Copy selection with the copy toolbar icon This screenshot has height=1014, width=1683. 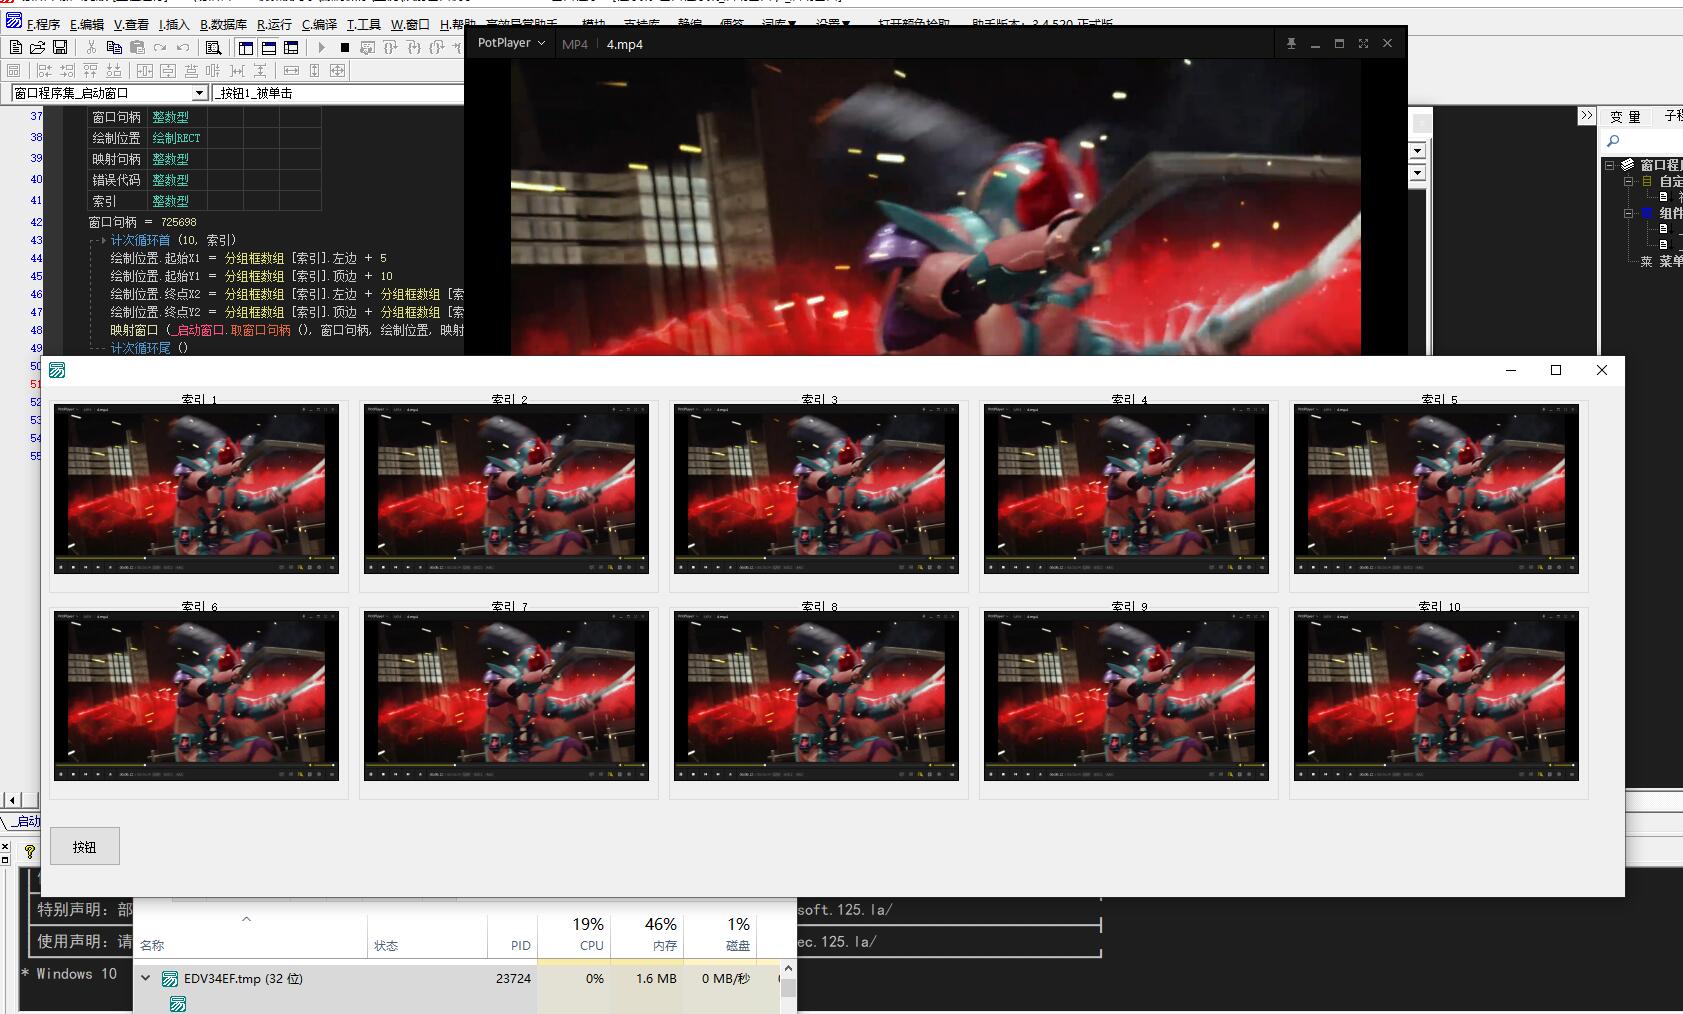[114, 47]
